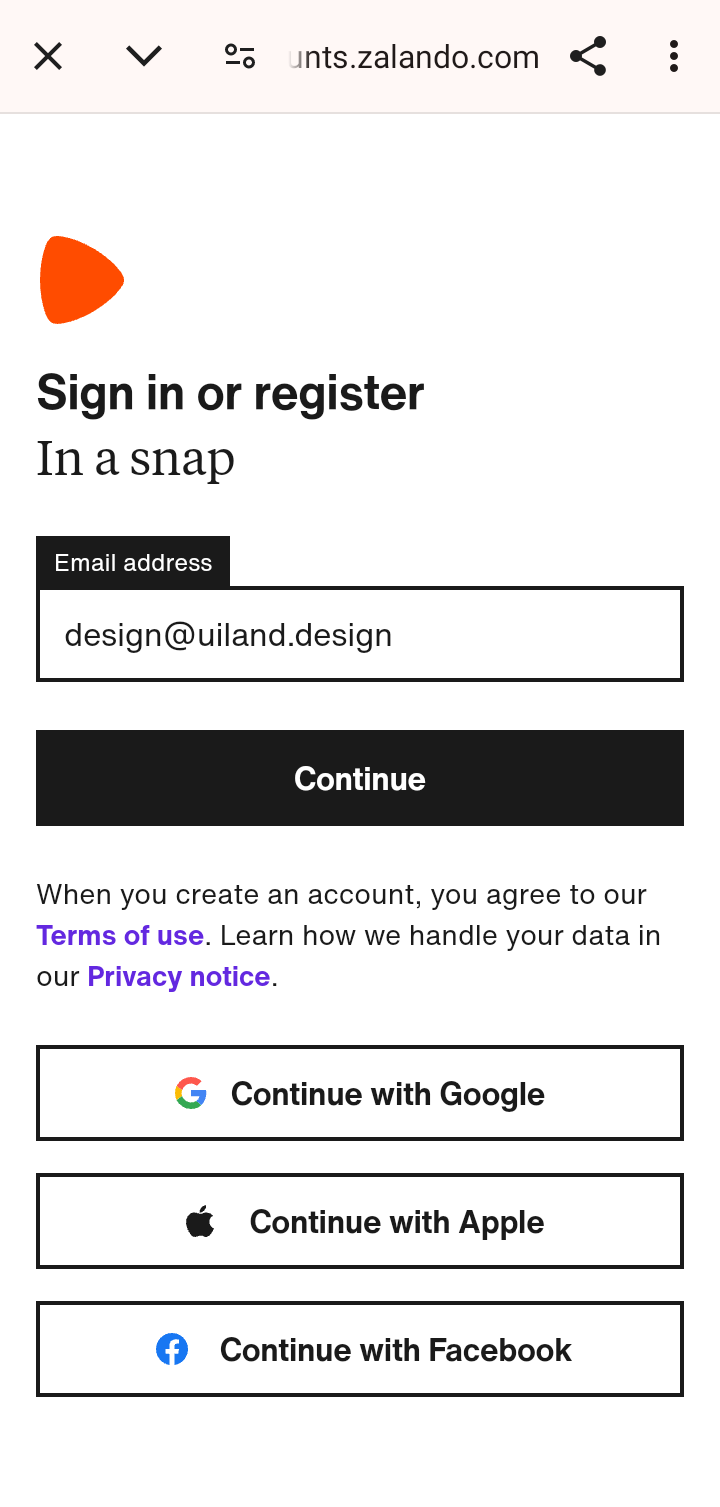This screenshot has width=720, height=1507.
Task: Open the Terms of use link
Action: (x=120, y=936)
